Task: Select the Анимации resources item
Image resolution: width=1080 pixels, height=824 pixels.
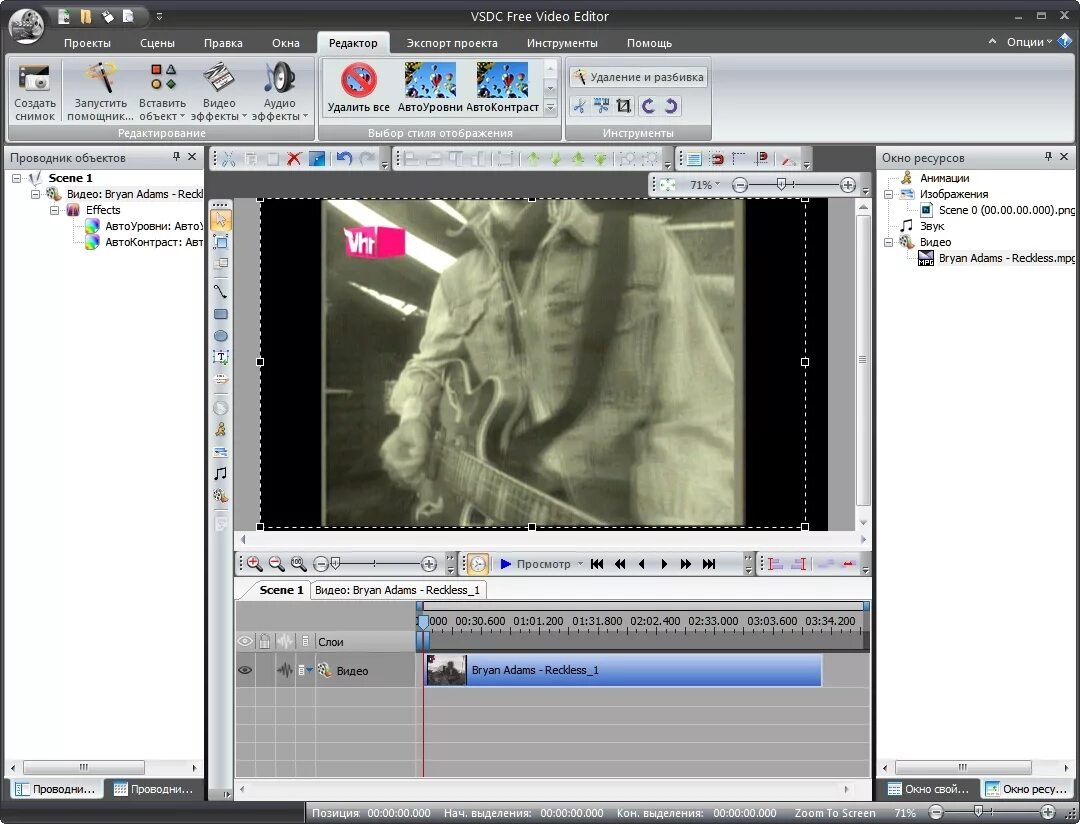Action: [944, 178]
